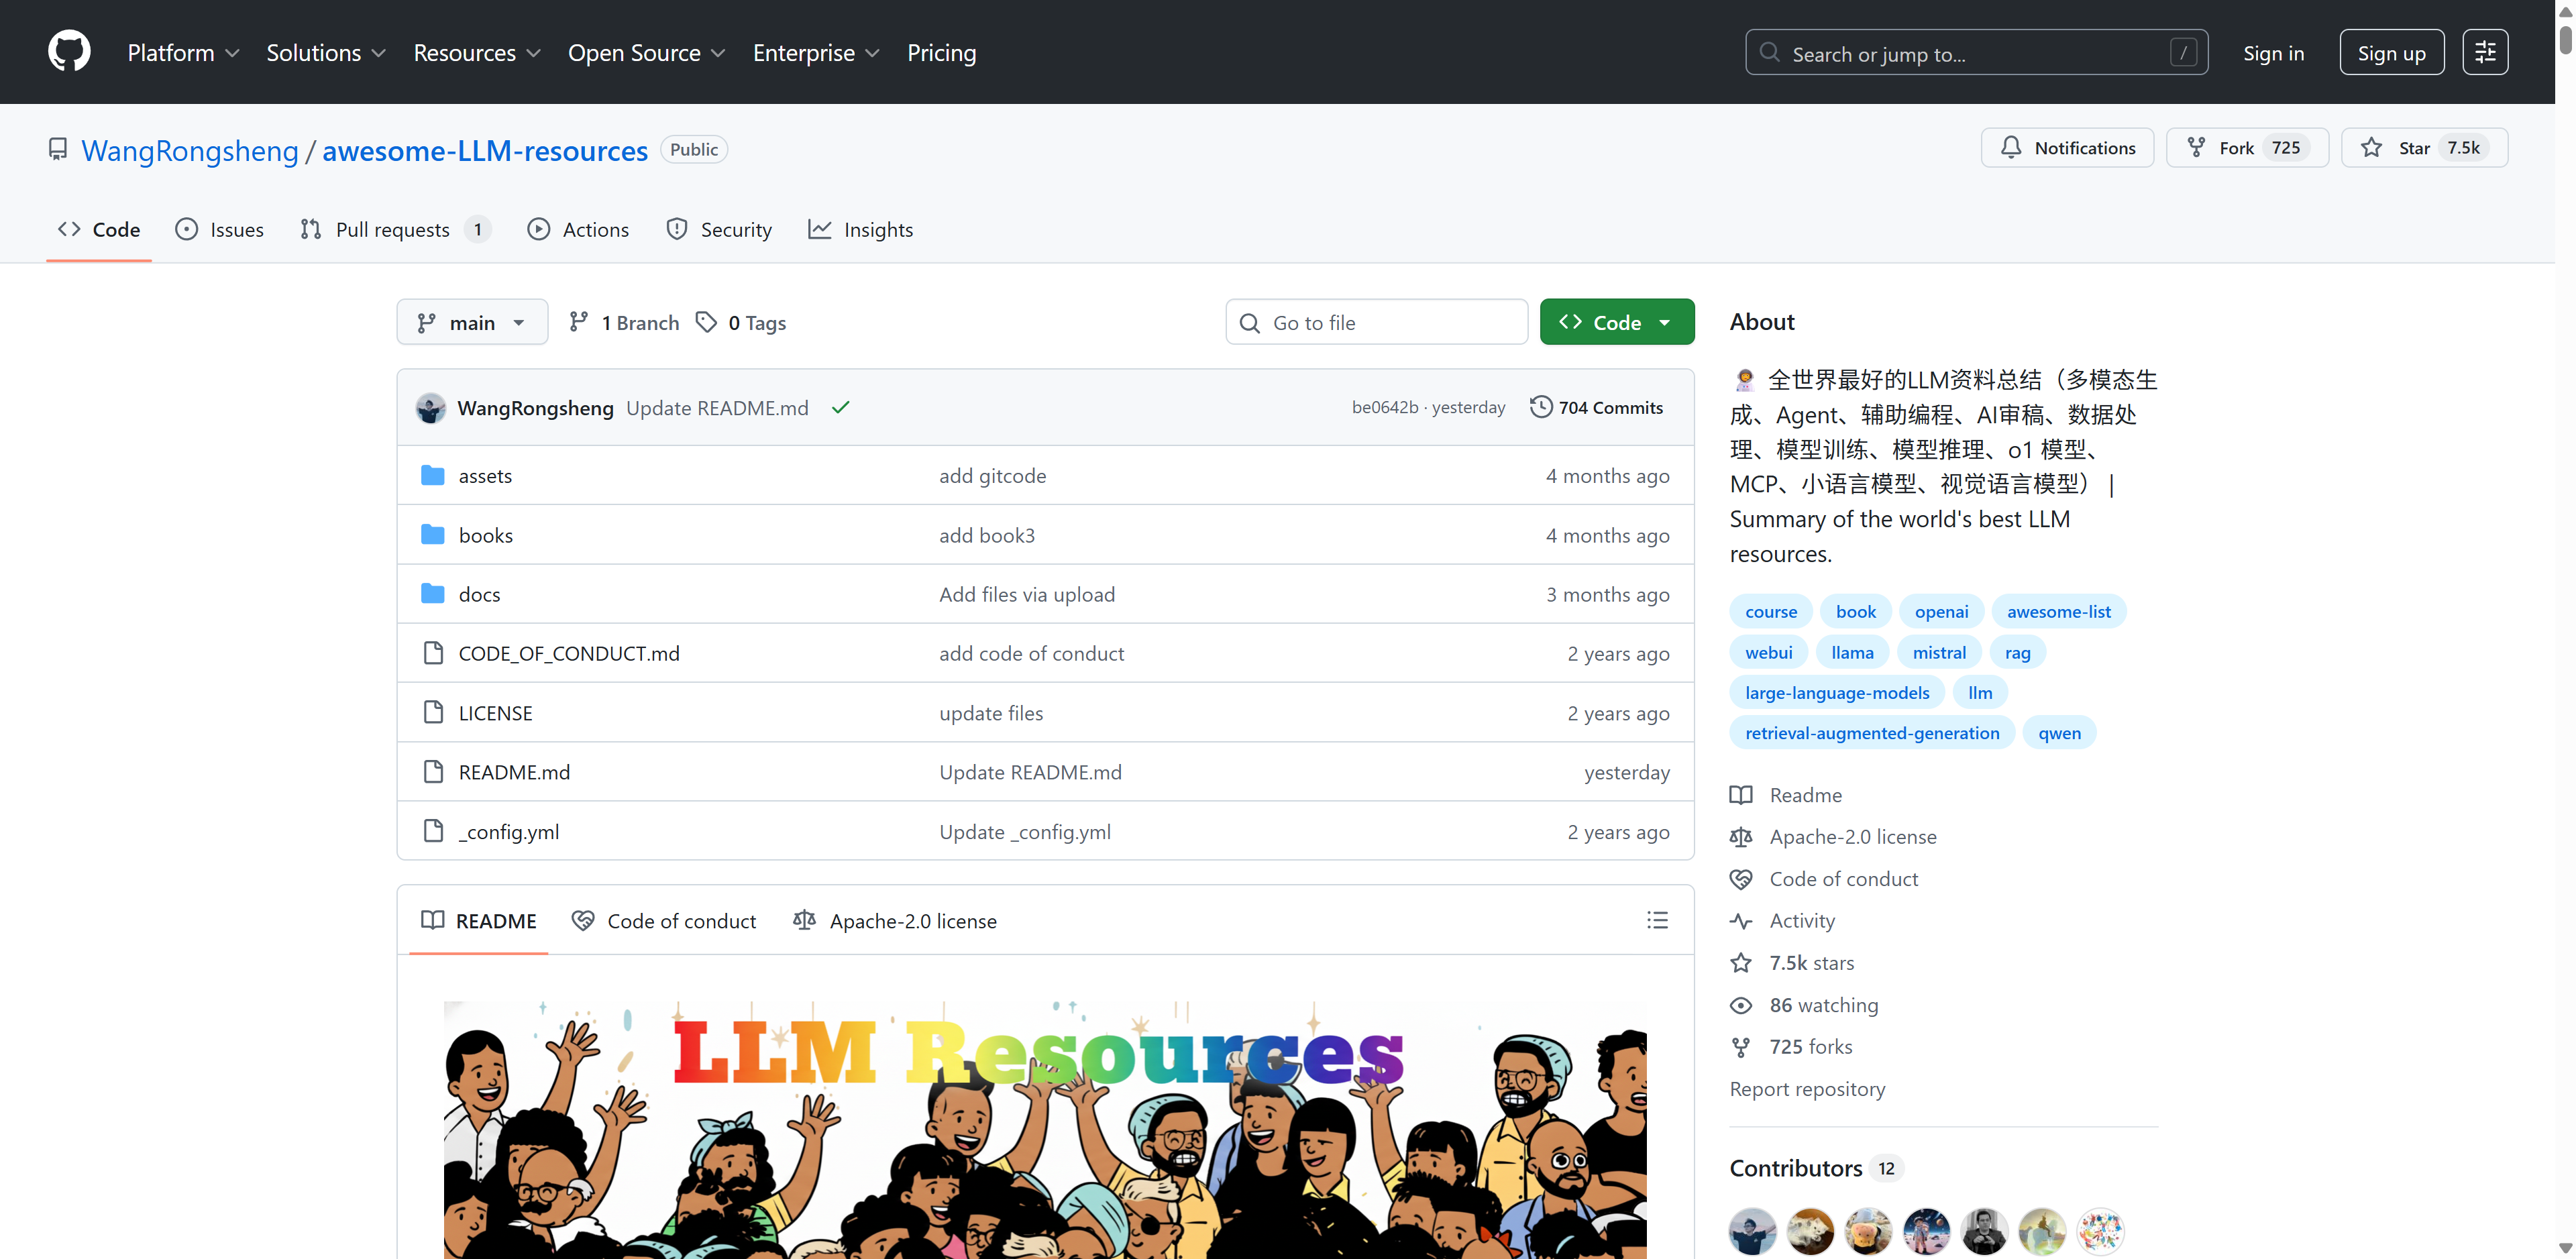The image size is (2576, 1259).
Task: Star the repository
Action: click(x=2423, y=148)
